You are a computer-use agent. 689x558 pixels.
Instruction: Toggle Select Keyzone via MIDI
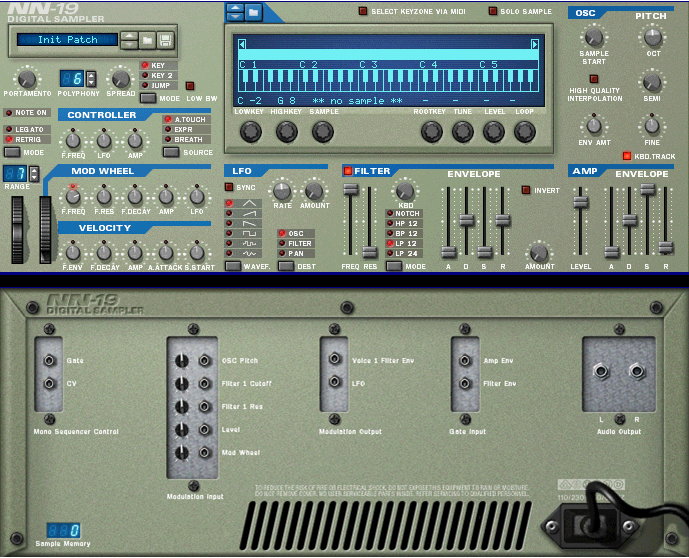point(363,11)
